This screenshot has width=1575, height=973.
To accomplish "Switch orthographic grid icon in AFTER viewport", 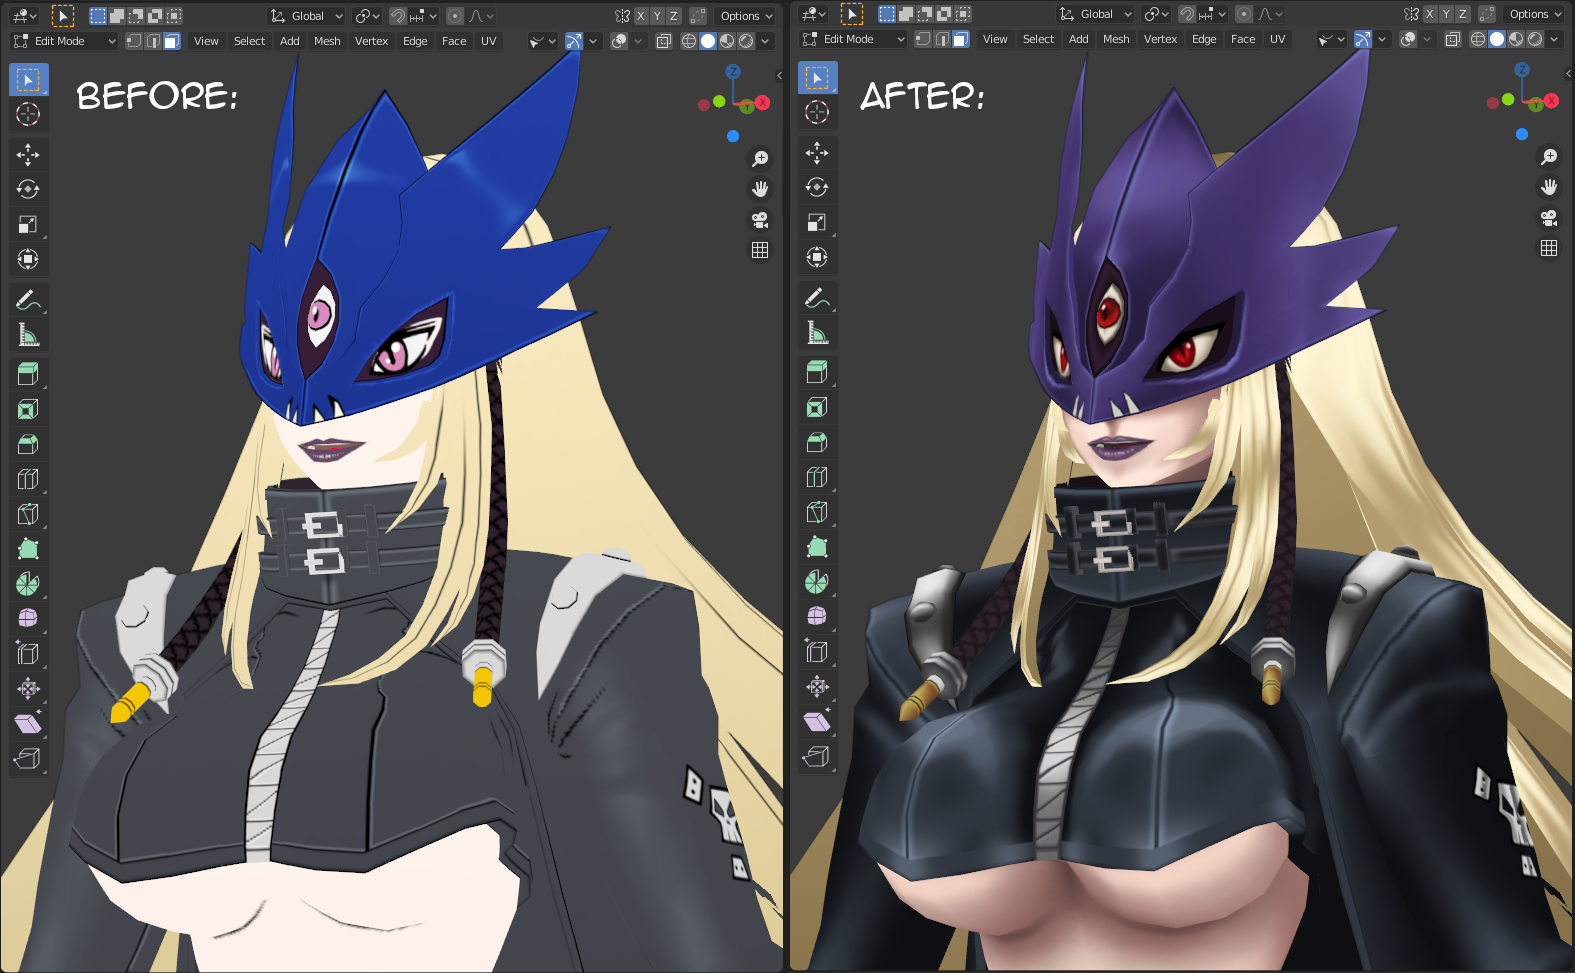I will (1549, 248).
